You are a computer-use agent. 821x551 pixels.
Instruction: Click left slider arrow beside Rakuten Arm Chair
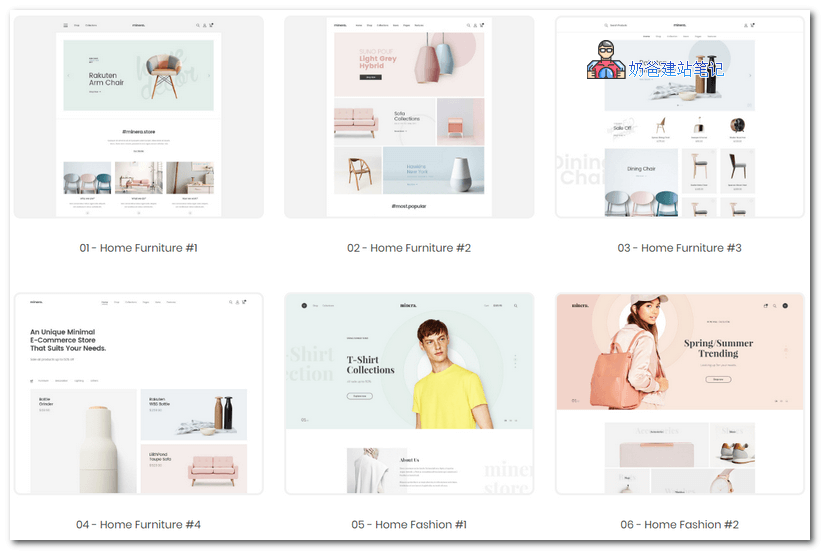pyautogui.click(x=68, y=75)
